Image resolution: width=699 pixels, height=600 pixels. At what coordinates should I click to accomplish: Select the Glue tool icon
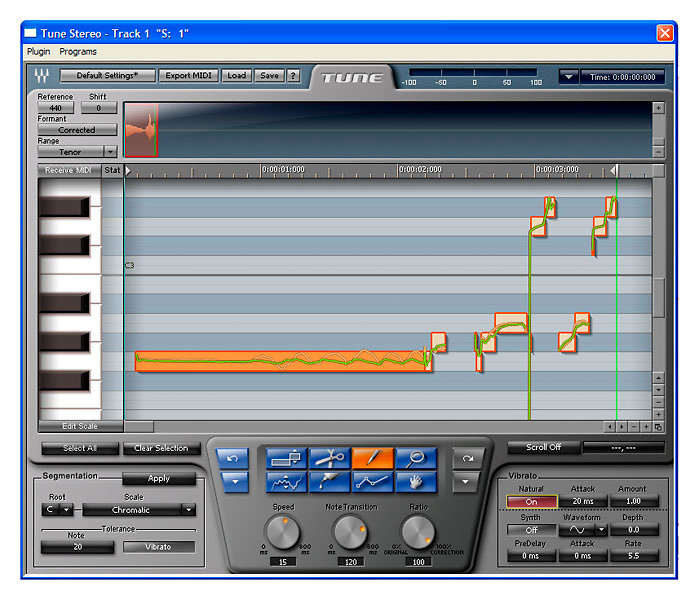329,482
